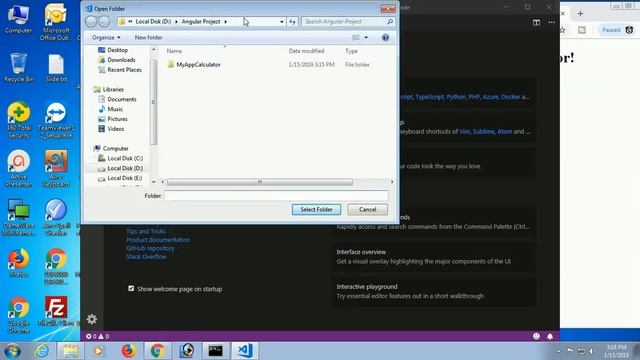
Task: Open the address bar history dropdown
Action: pyautogui.click(x=282, y=22)
